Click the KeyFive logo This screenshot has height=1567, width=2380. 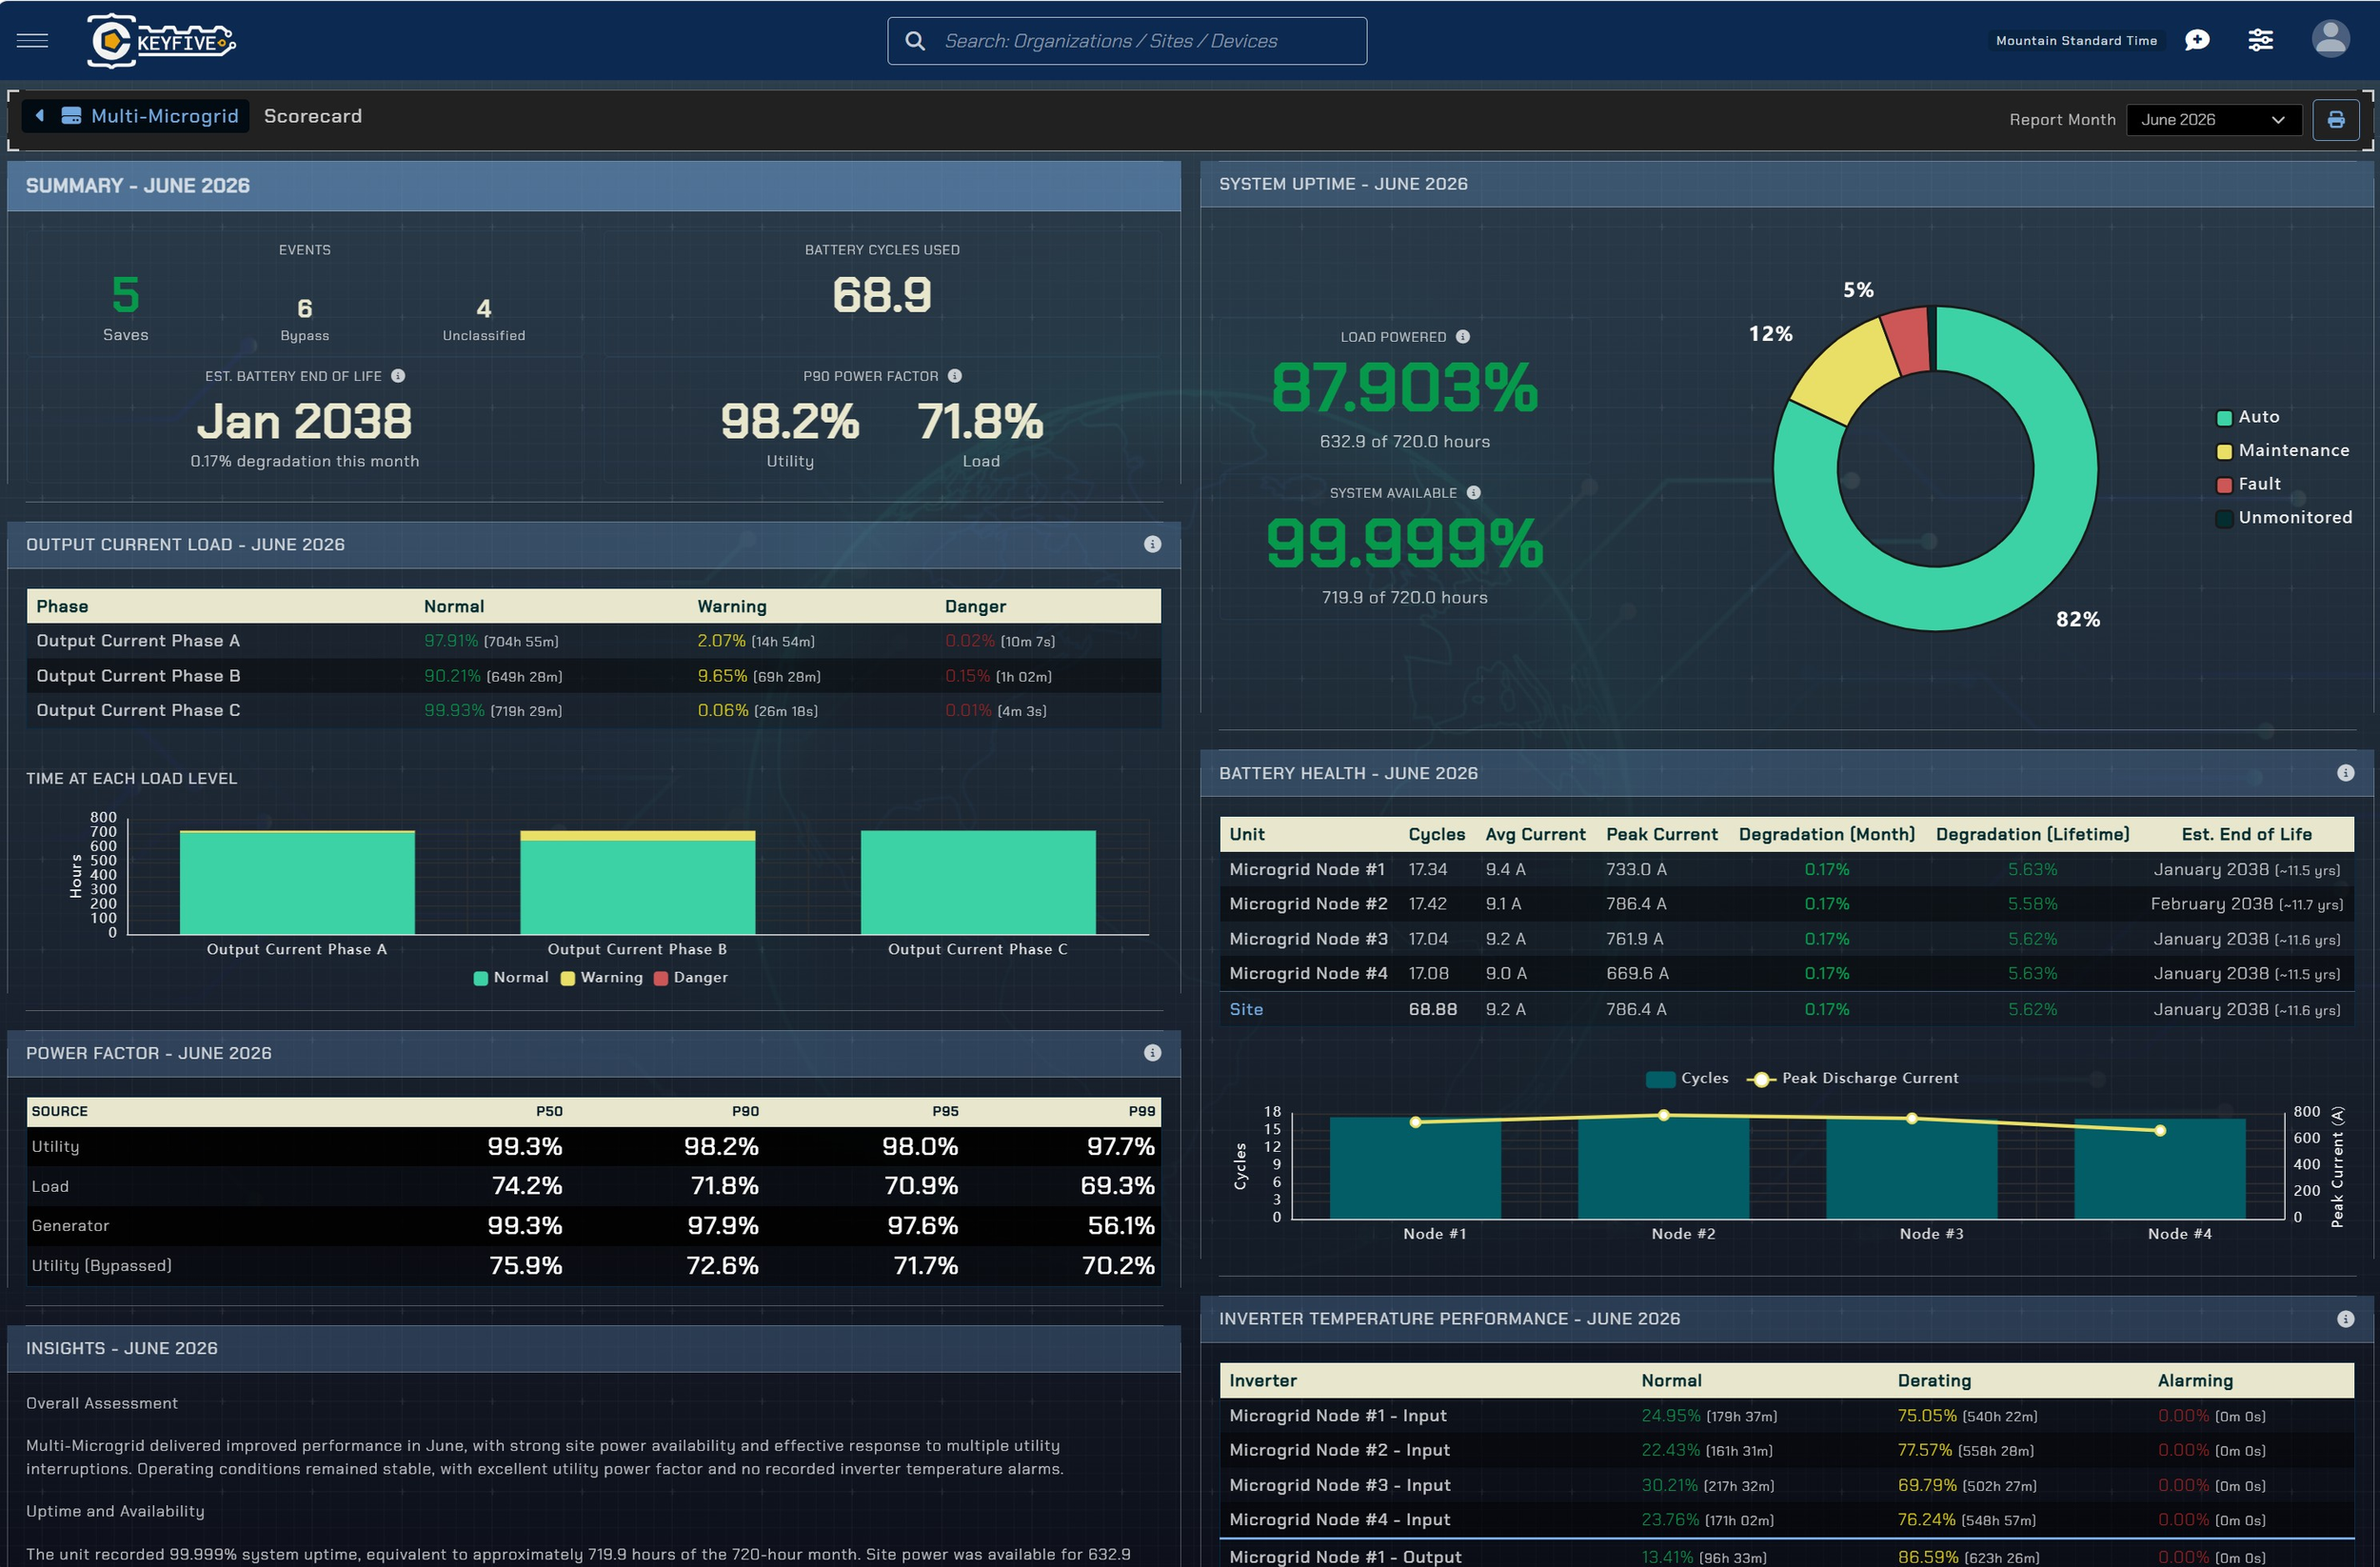point(161,41)
